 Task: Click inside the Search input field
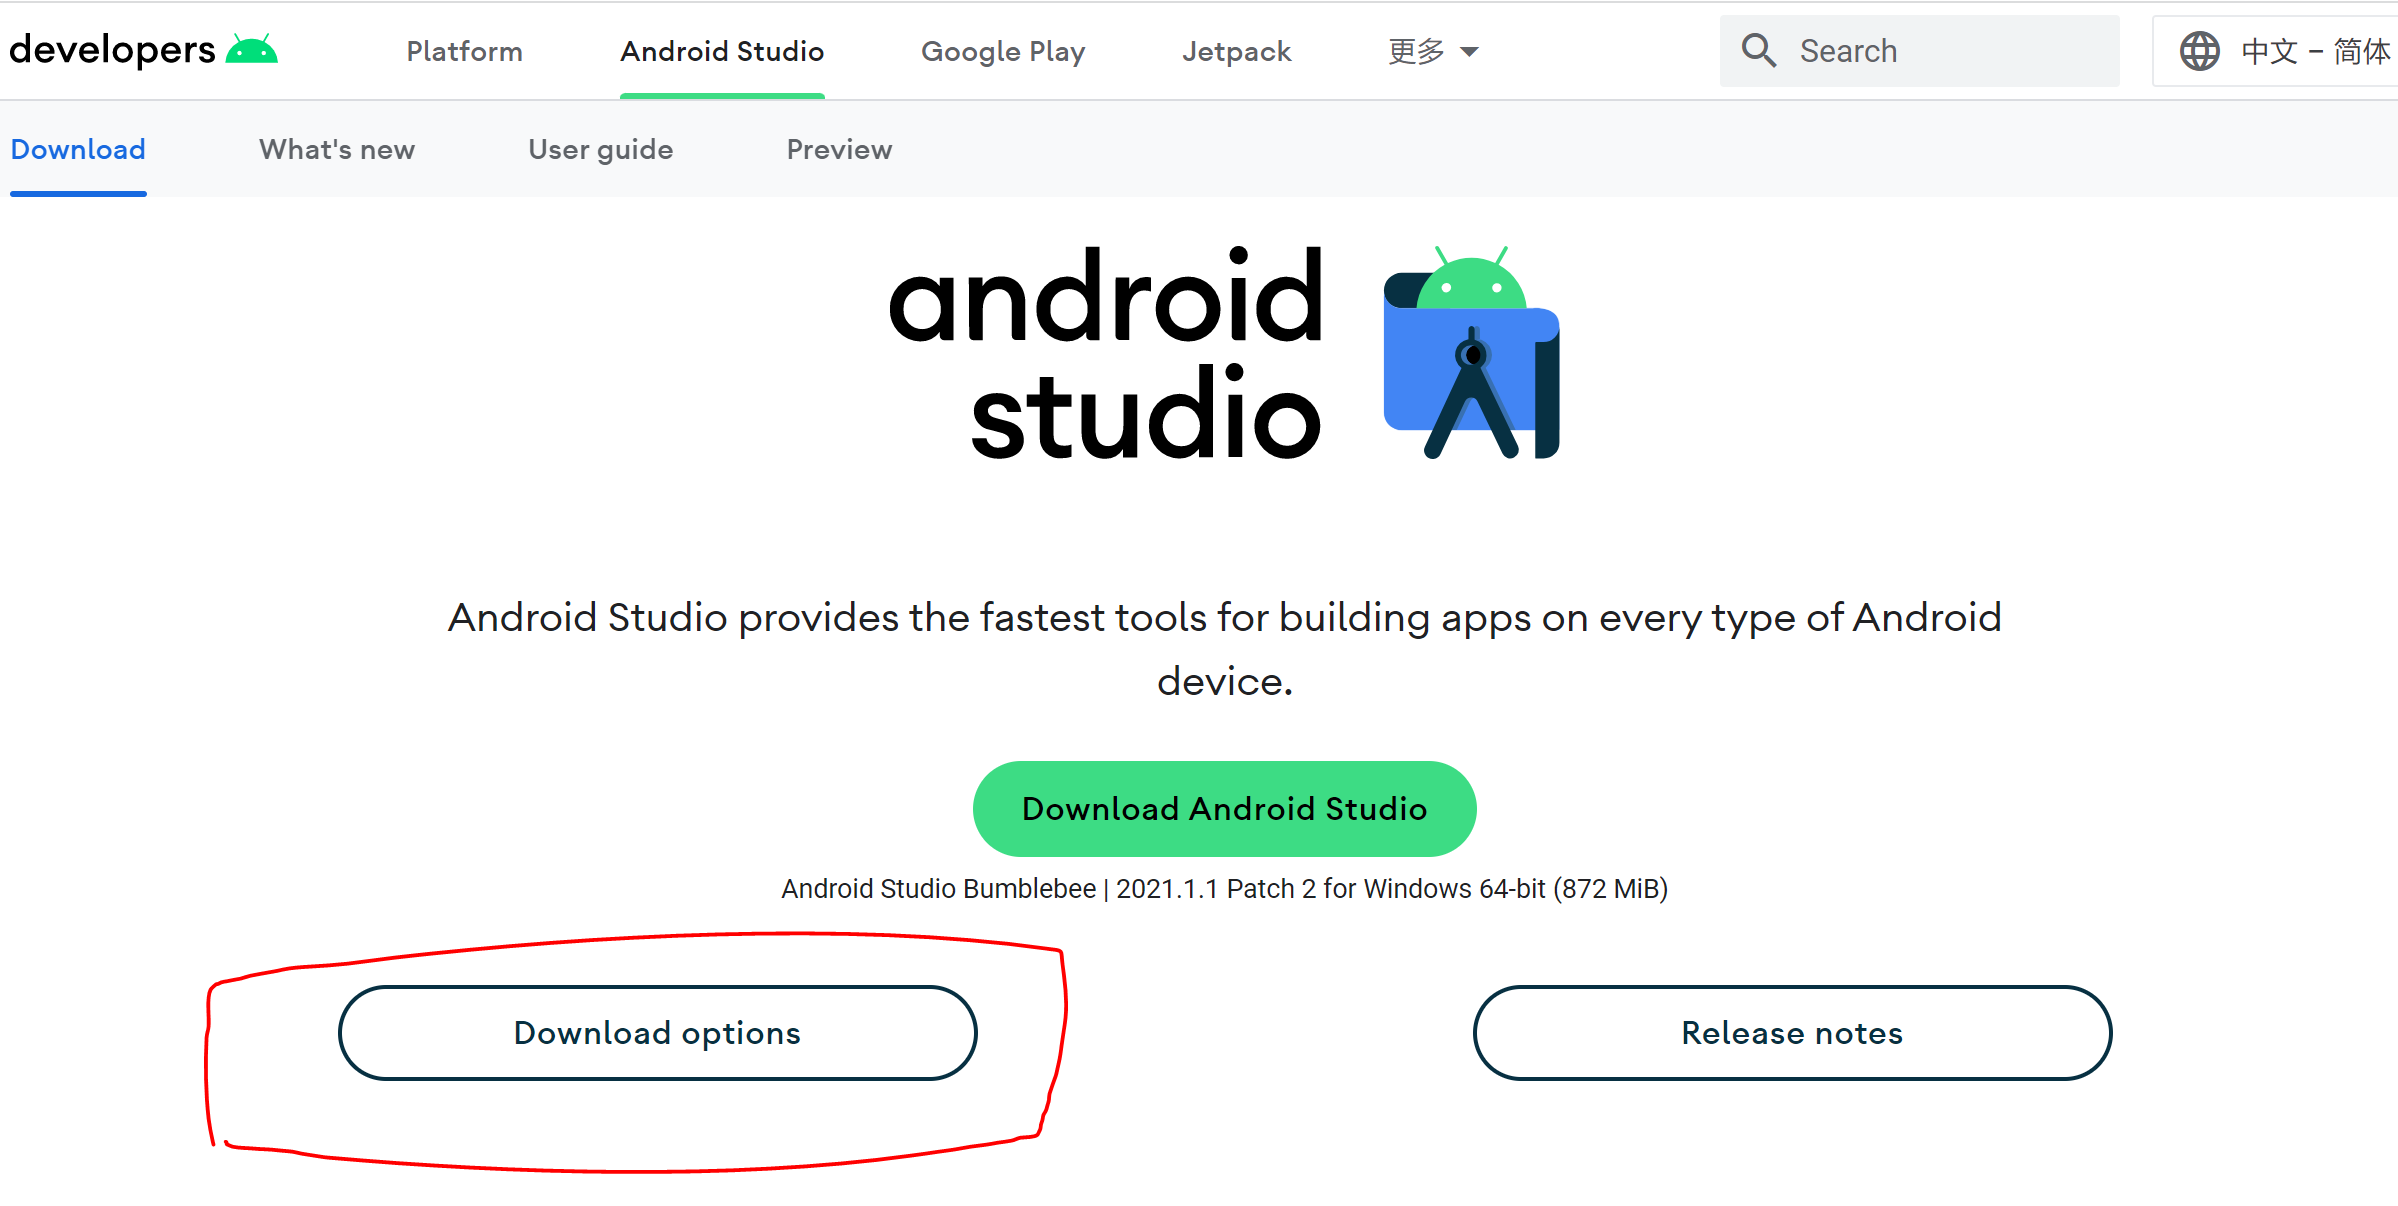coord(1950,50)
